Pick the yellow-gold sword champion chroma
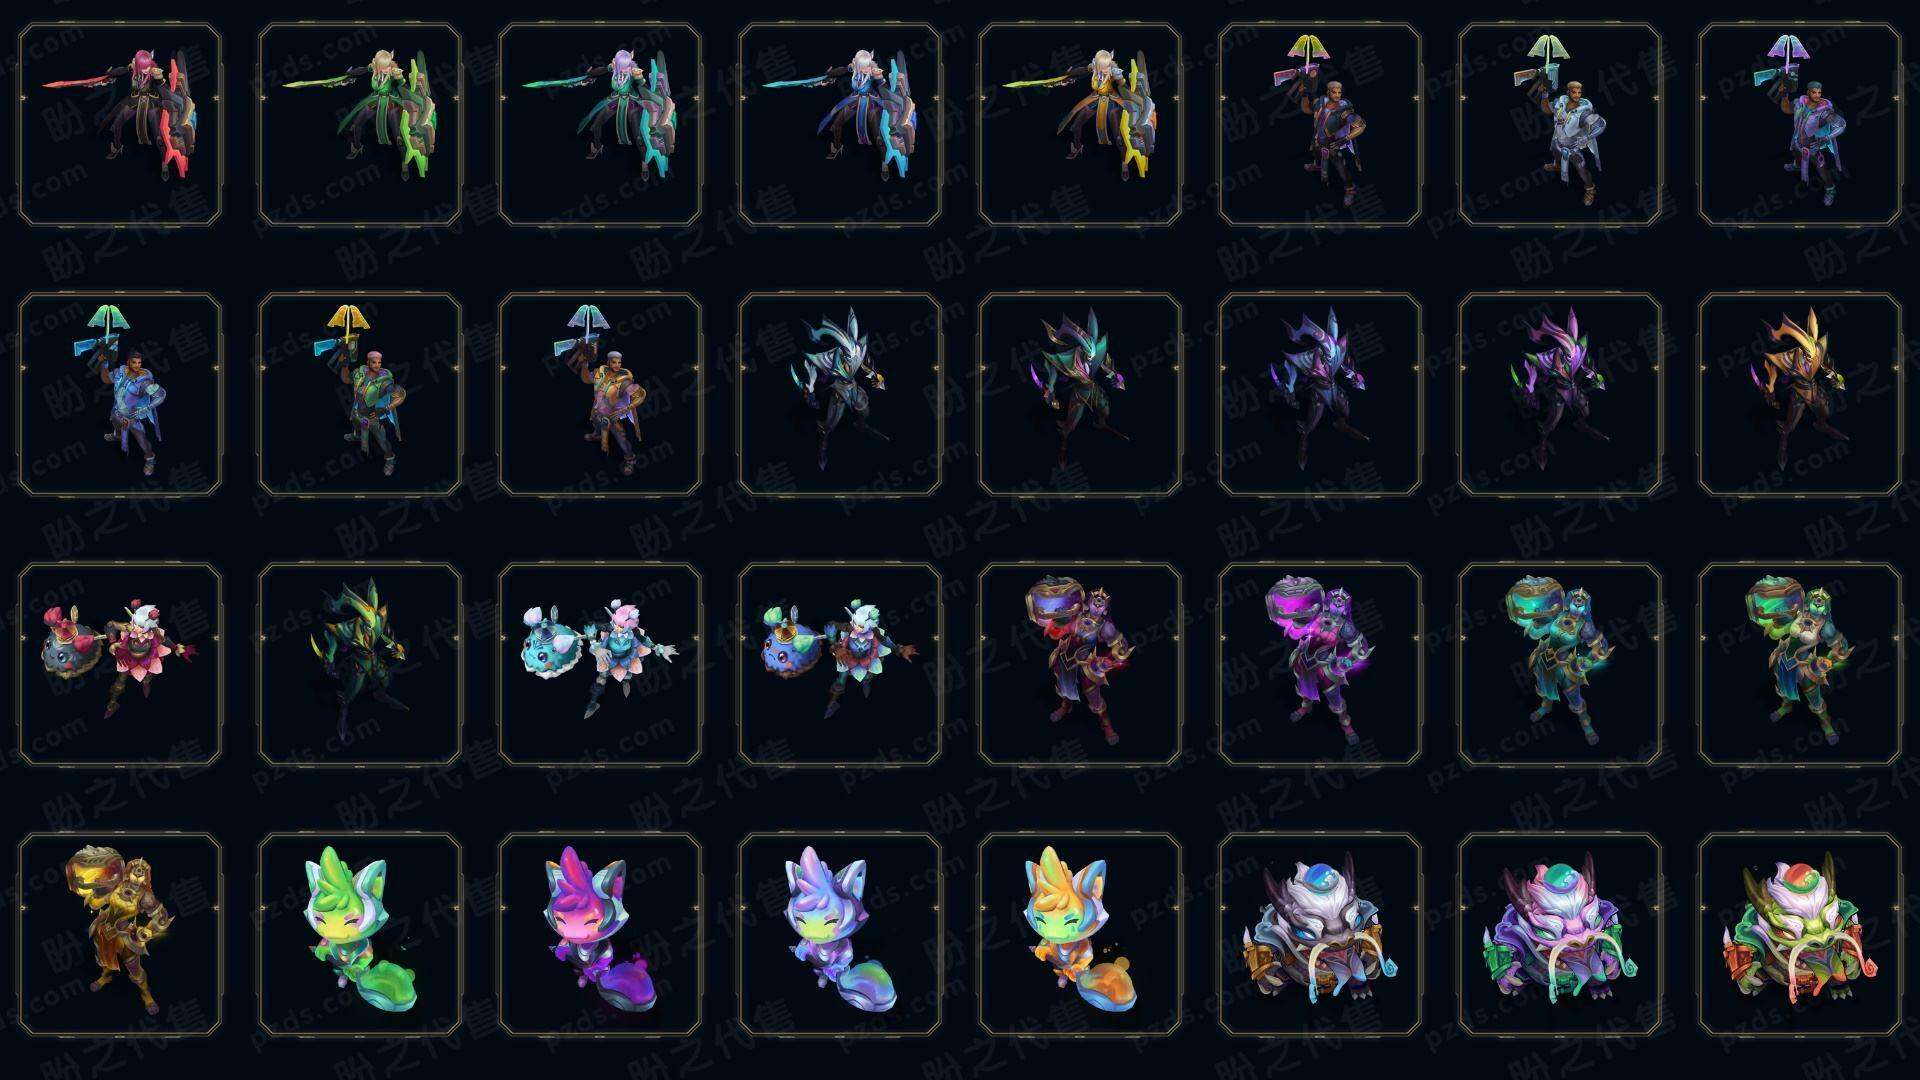The width and height of the screenshot is (1920, 1080). 1080,125
